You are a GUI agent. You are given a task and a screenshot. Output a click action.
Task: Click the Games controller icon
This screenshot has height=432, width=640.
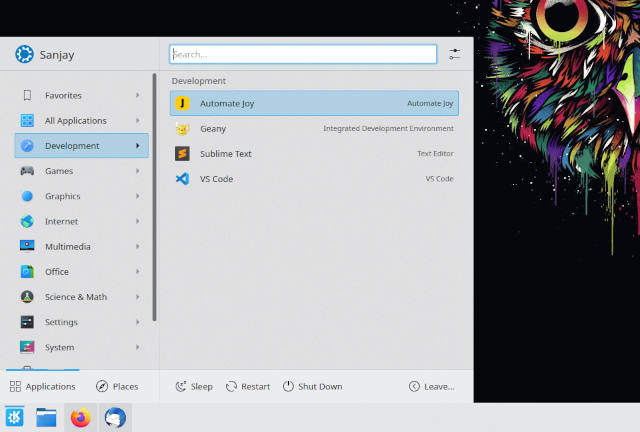point(27,171)
